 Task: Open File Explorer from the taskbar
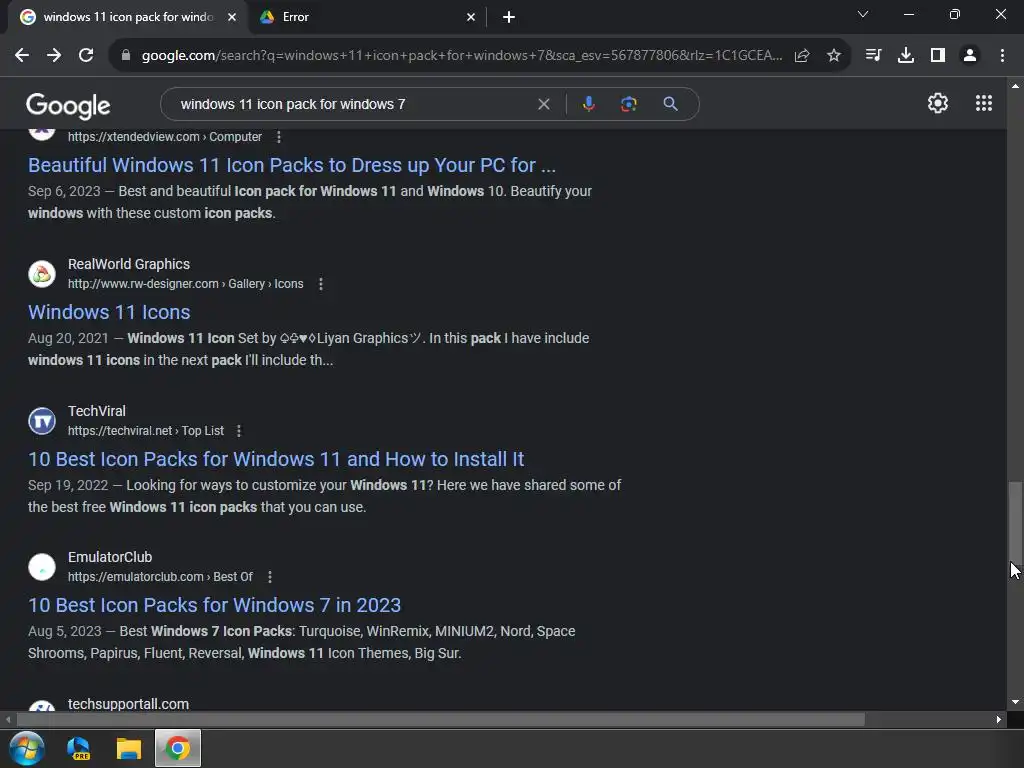pyautogui.click(x=129, y=748)
